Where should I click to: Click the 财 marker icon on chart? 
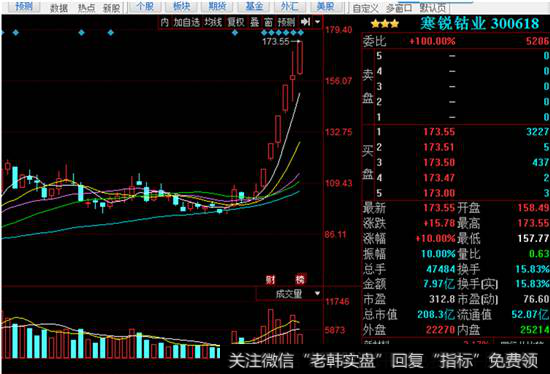tap(270, 280)
